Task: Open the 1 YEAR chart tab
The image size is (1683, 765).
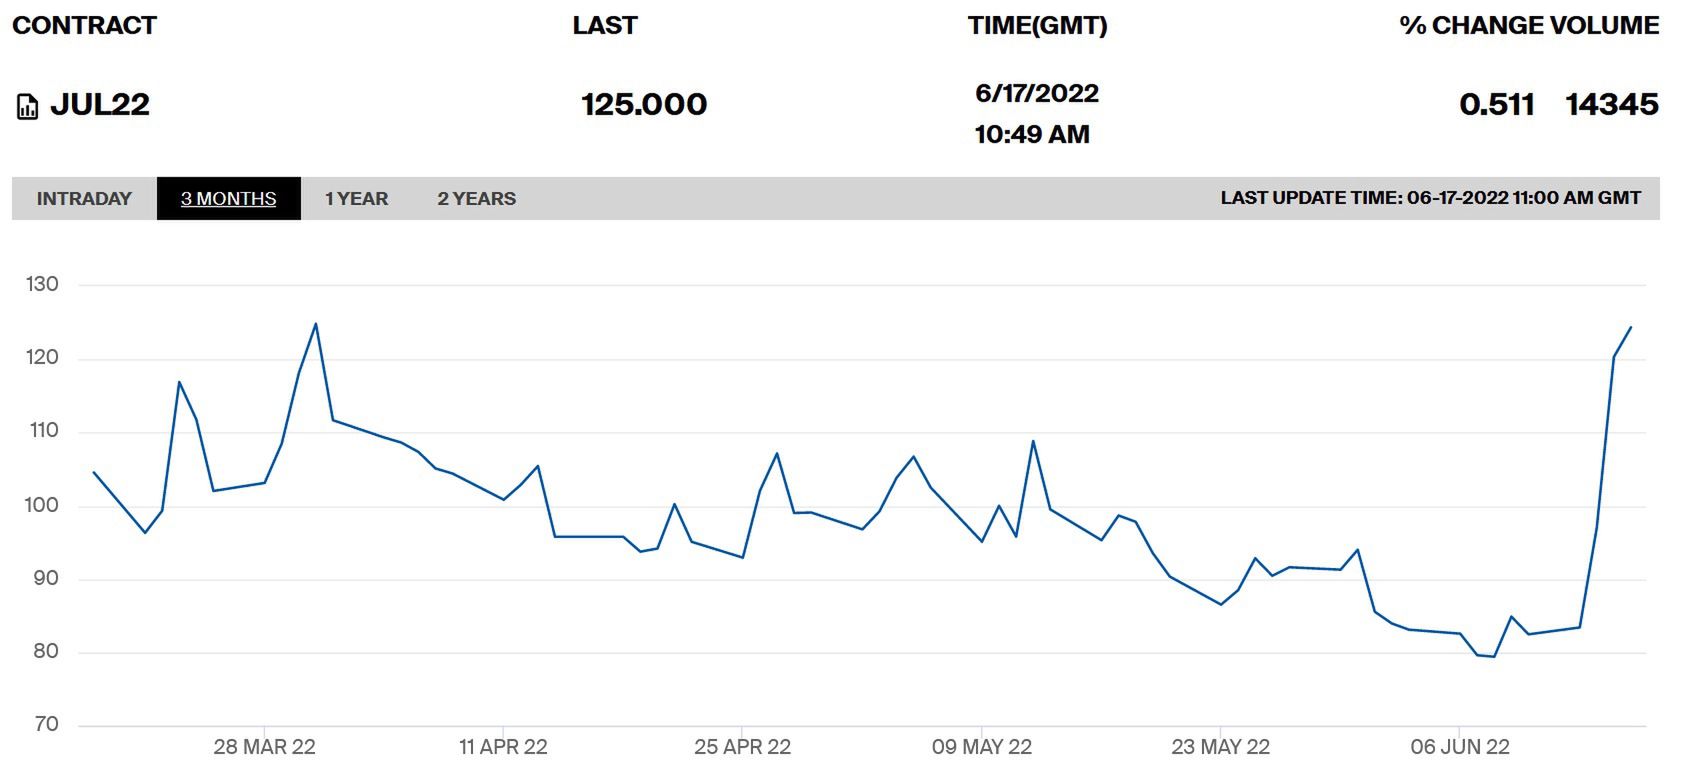Action: coord(356,199)
